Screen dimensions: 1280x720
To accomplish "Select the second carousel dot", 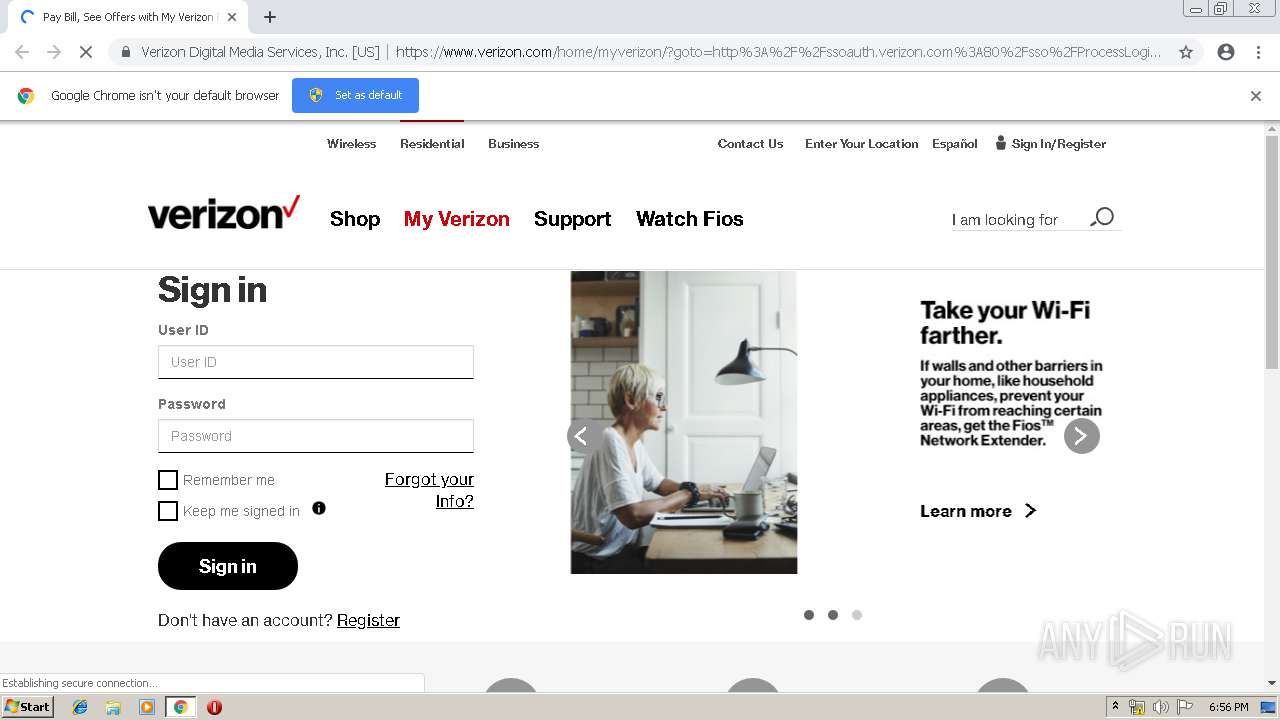I will click(833, 615).
